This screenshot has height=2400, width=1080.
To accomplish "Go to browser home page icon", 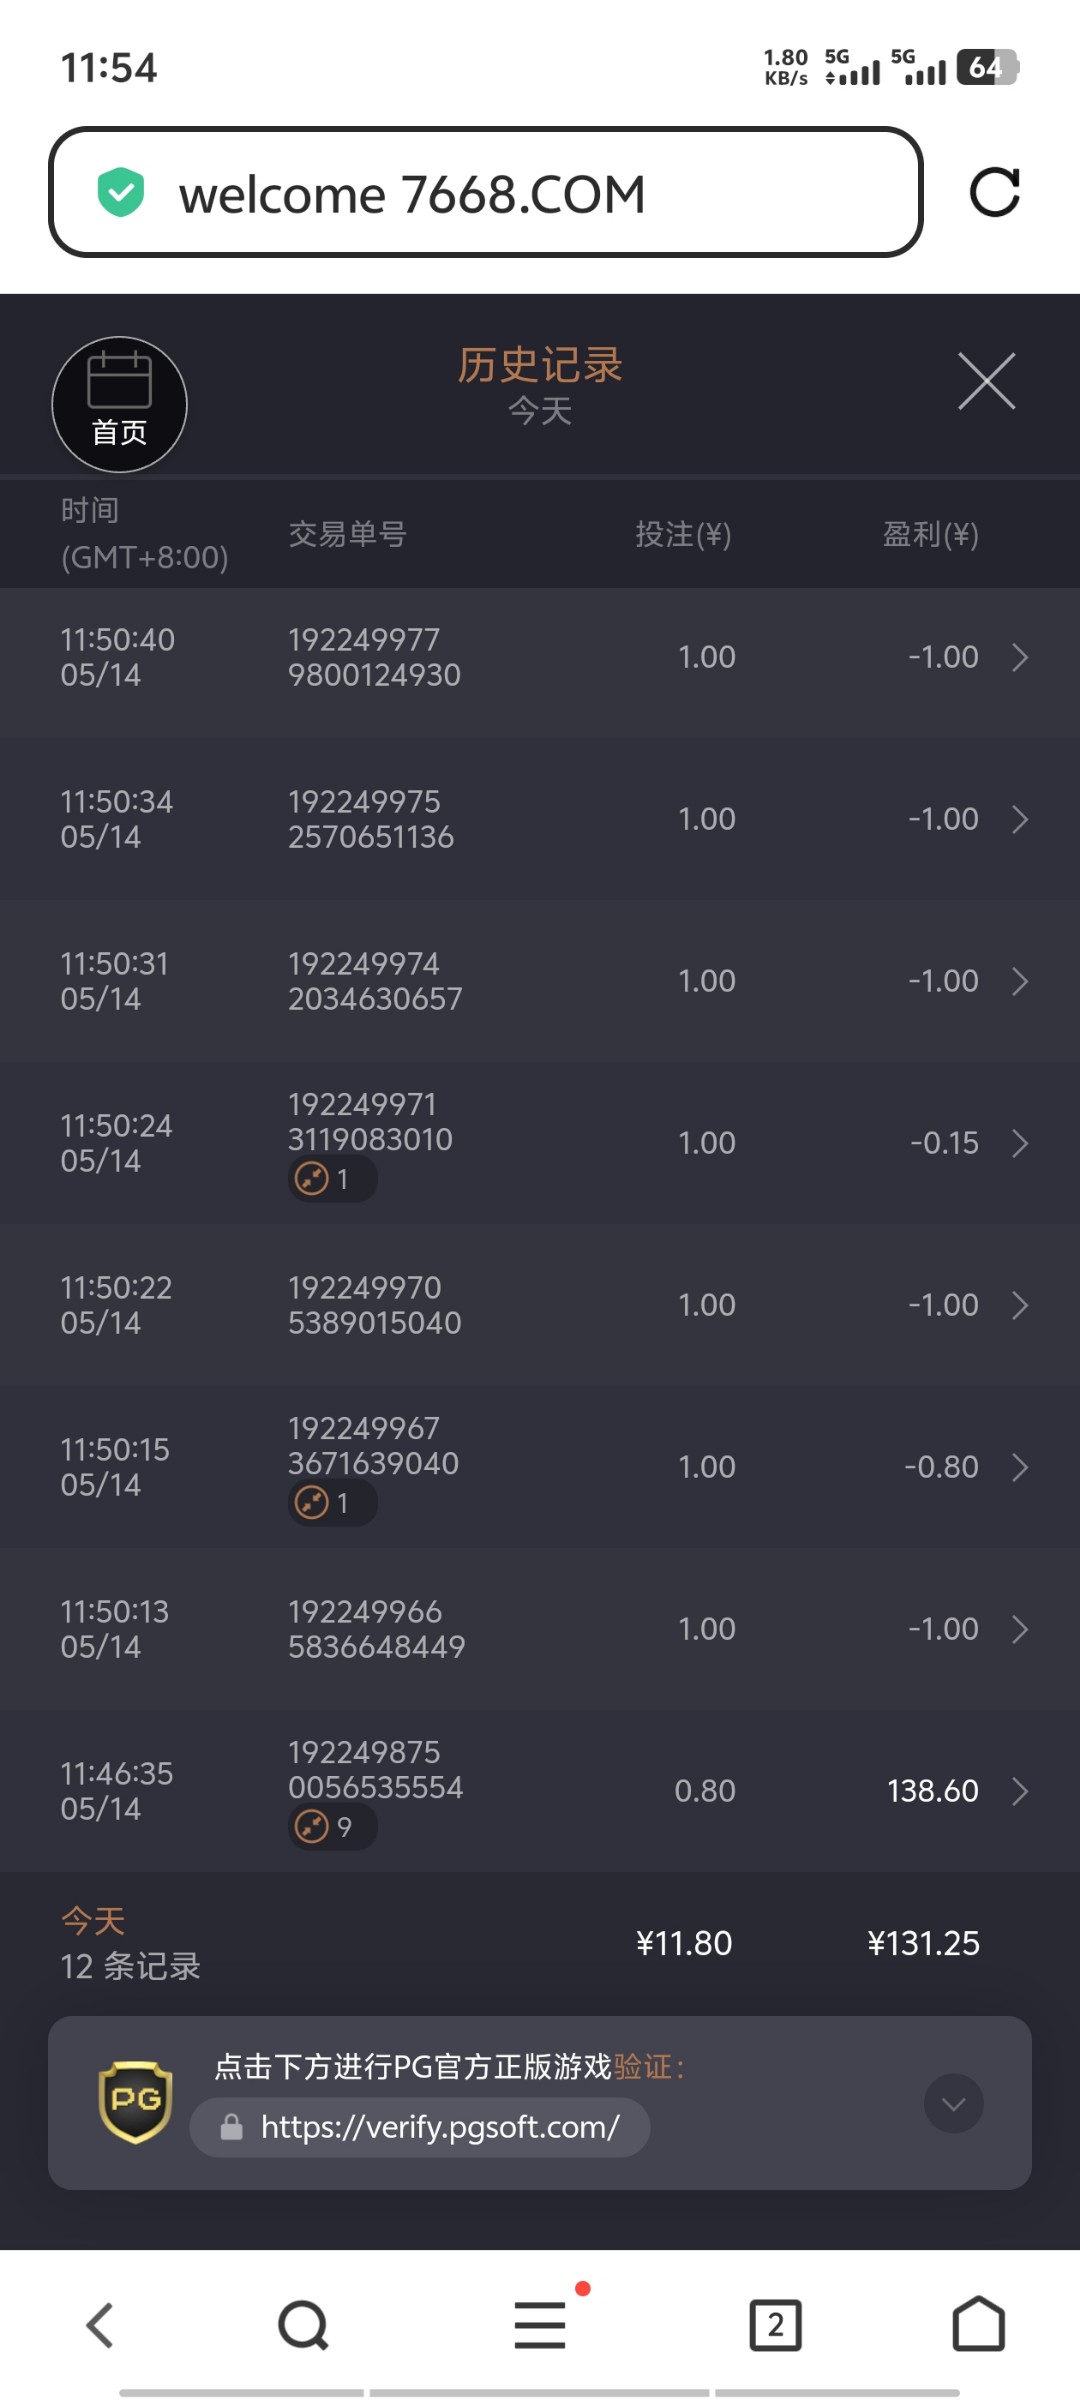I will click(x=978, y=2325).
